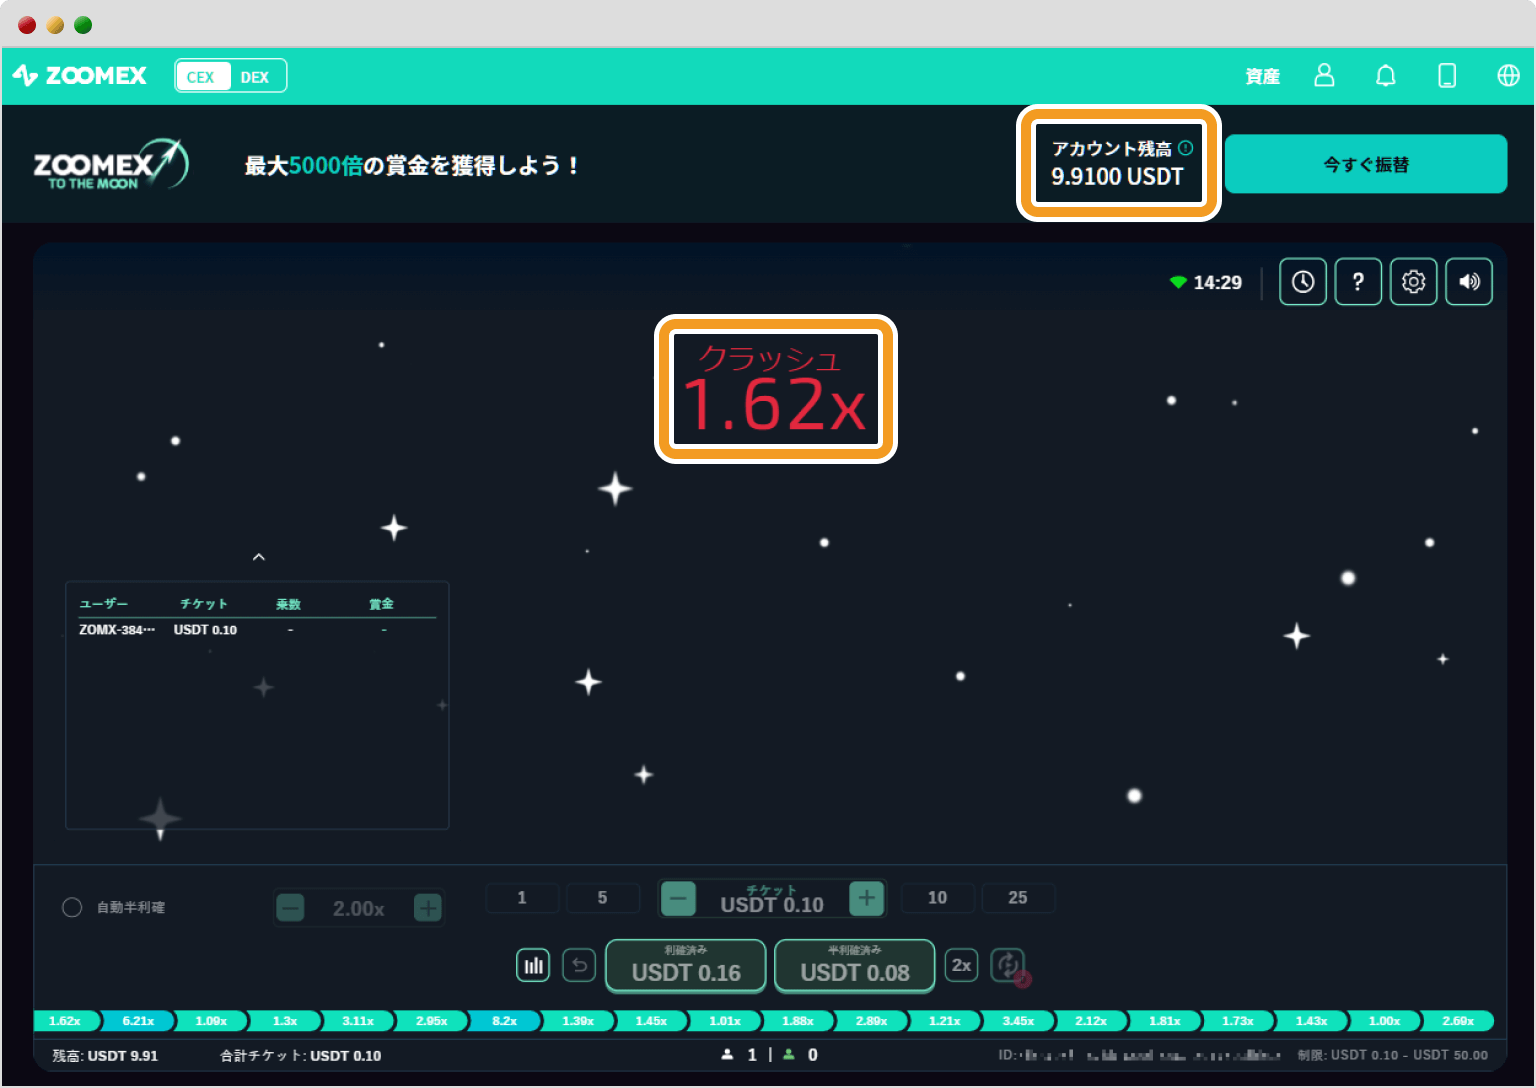The width and height of the screenshot is (1536, 1088).
Task: Click the mobile app icon in the header
Action: (x=1446, y=75)
